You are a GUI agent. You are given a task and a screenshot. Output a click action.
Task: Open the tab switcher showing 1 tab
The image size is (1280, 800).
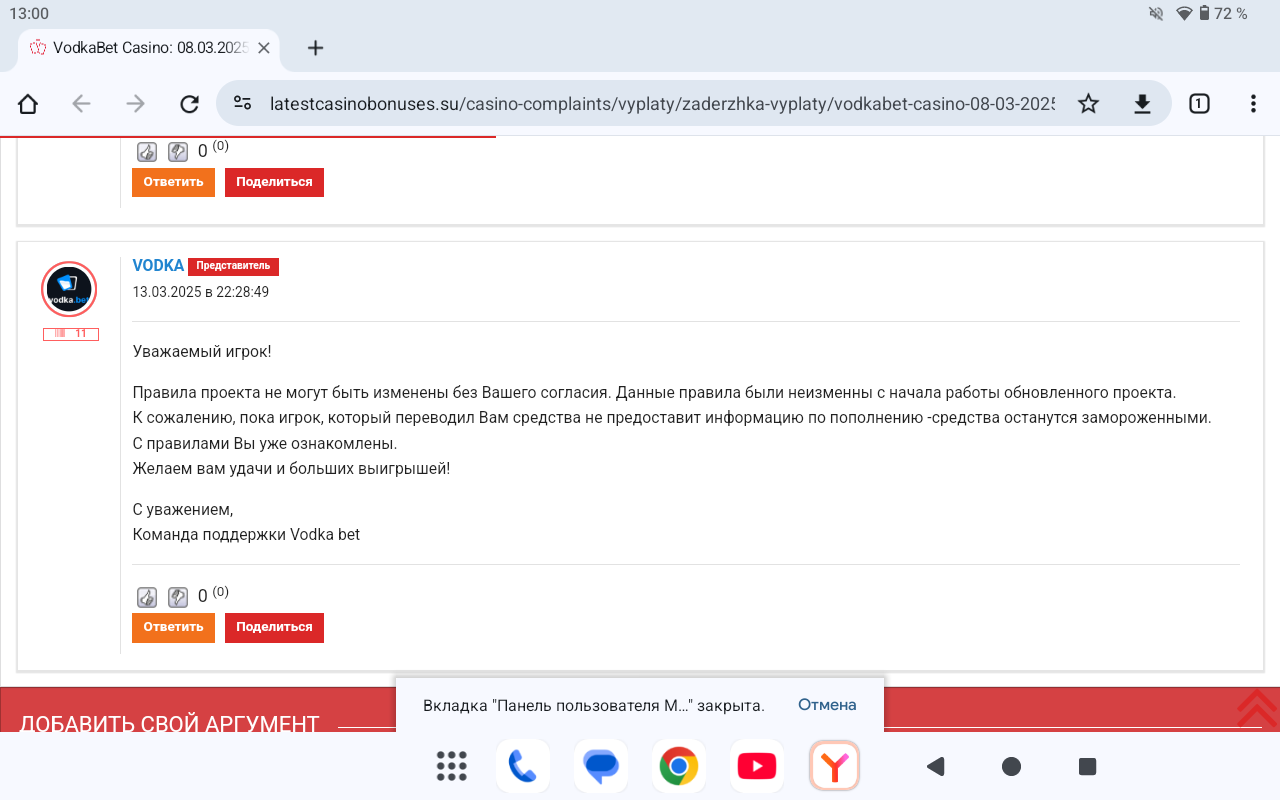click(1199, 104)
